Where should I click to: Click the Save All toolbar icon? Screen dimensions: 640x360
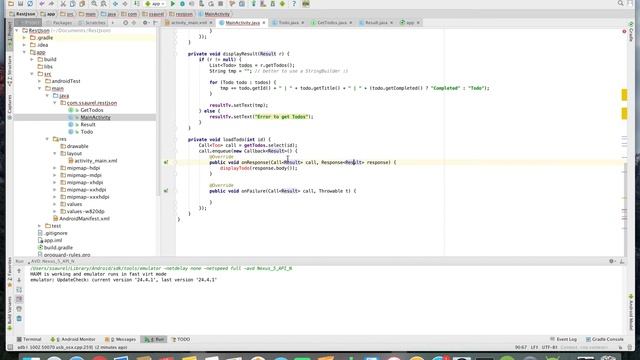click(20, 4)
